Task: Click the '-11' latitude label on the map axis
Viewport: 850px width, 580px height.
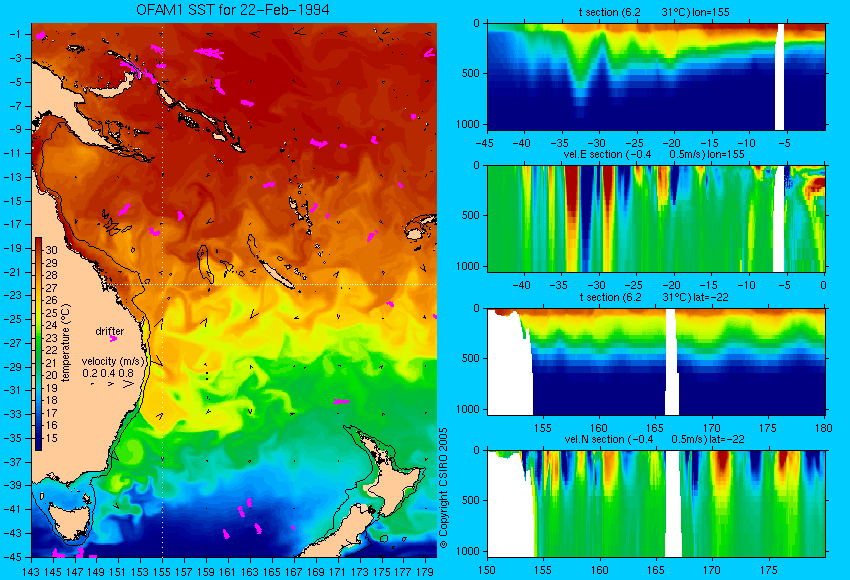Action: coord(12,153)
